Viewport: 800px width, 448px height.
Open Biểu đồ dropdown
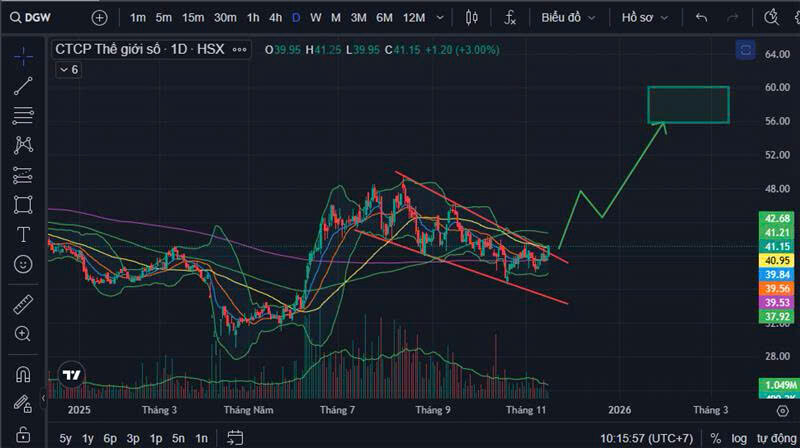[x=568, y=18]
